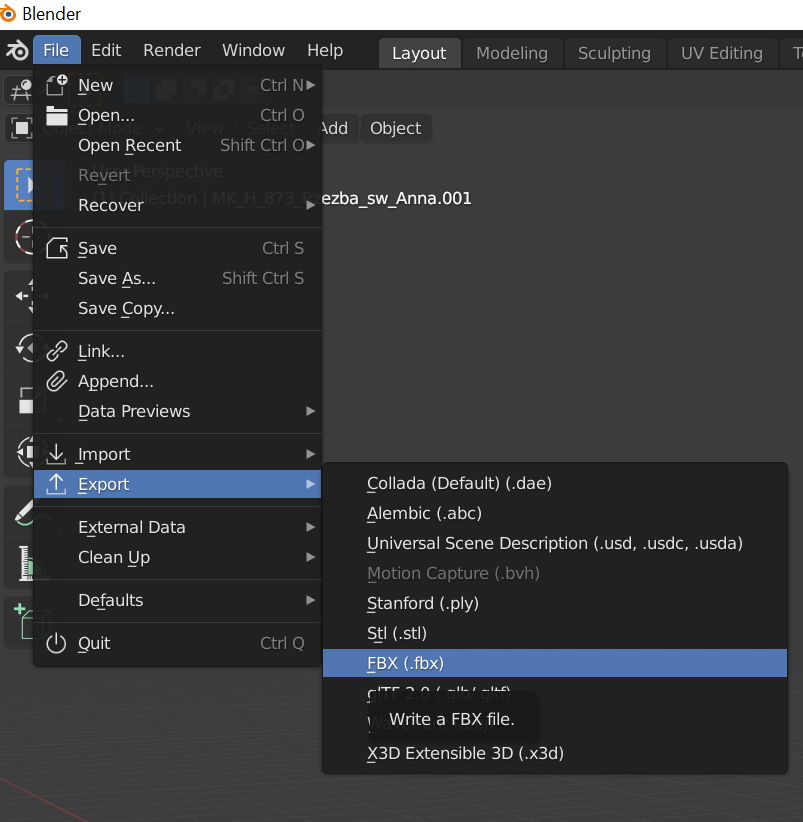Choose Save Copy... entry
Screen dimensions: 803x822
pos(178,308)
